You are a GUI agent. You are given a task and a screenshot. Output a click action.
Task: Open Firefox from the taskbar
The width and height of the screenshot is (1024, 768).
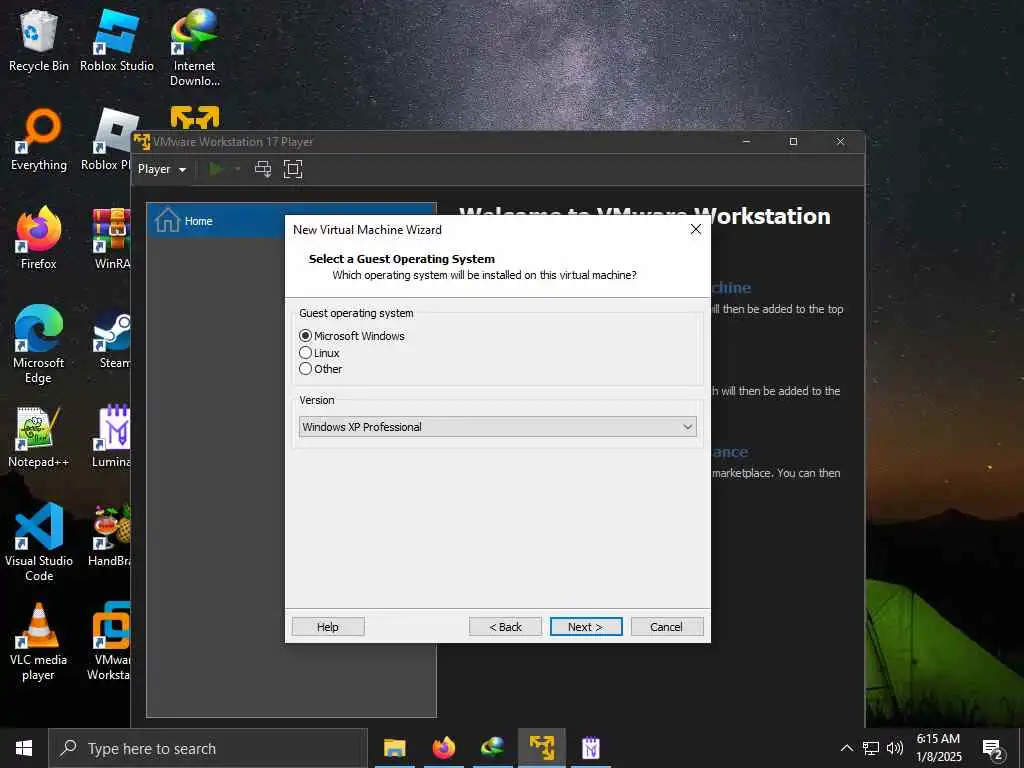coord(443,748)
